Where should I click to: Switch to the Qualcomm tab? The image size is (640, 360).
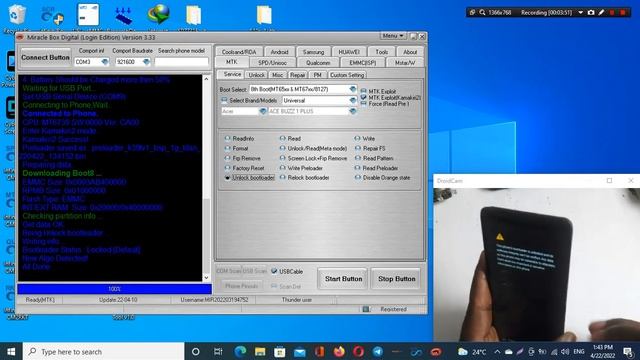coord(318,63)
